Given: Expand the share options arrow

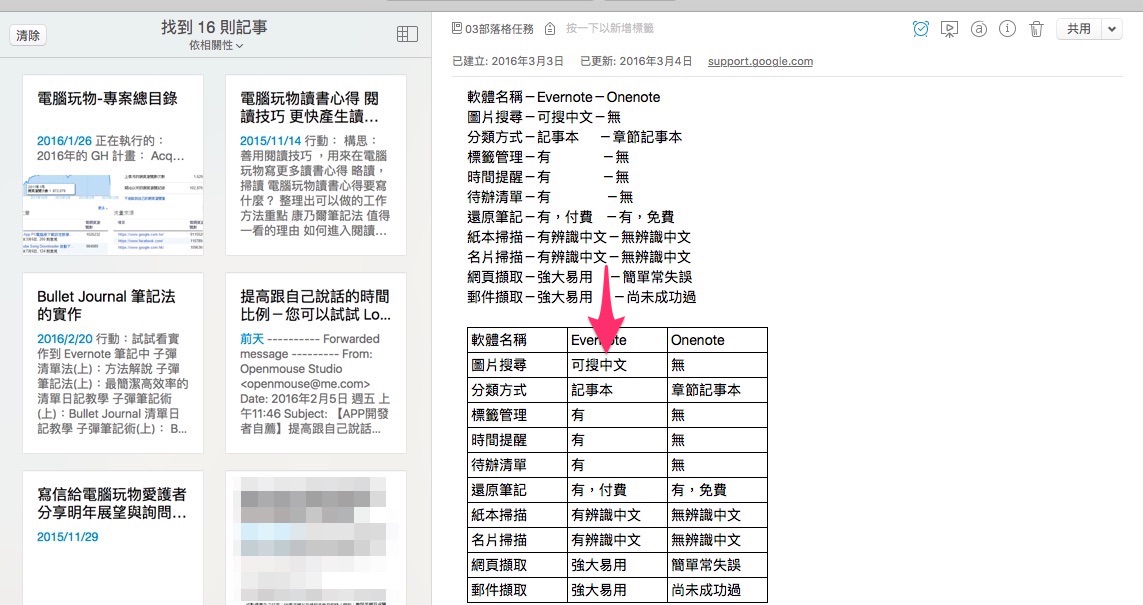Looking at the screenshot, I should pyautogui.click(x=1112, y=28).
